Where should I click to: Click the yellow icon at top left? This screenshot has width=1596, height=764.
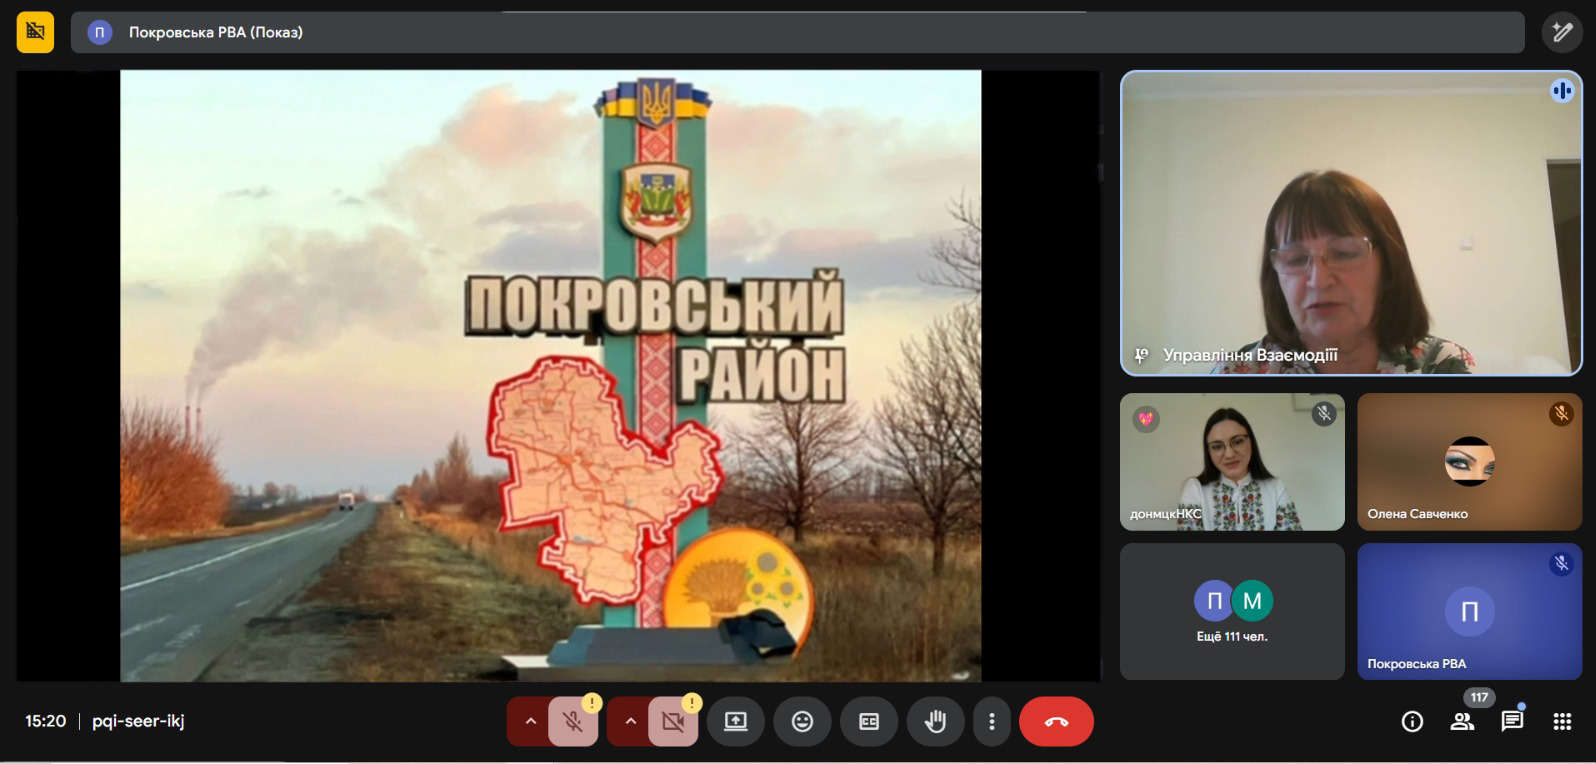[x=35, y=32]
